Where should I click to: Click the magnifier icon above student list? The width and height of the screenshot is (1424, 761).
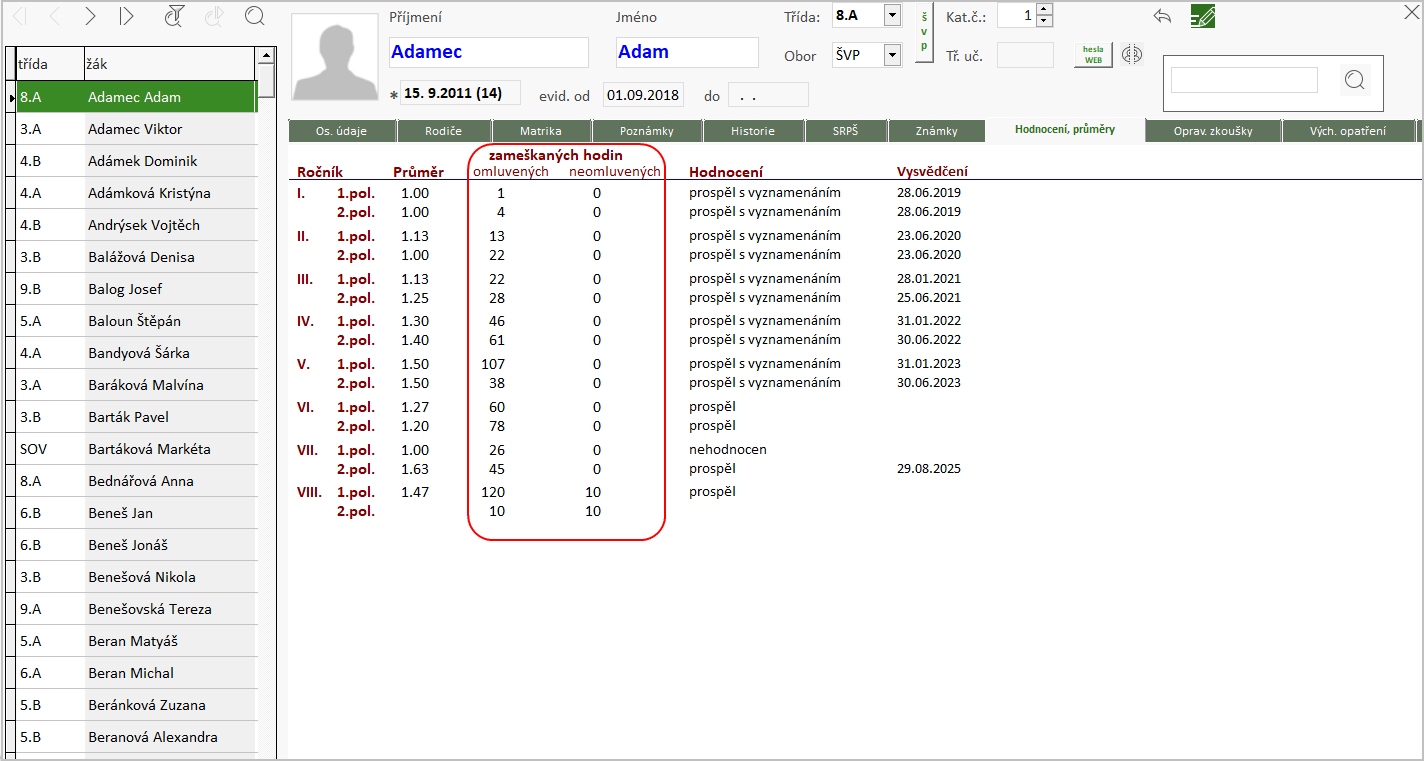tap(255, 16)
